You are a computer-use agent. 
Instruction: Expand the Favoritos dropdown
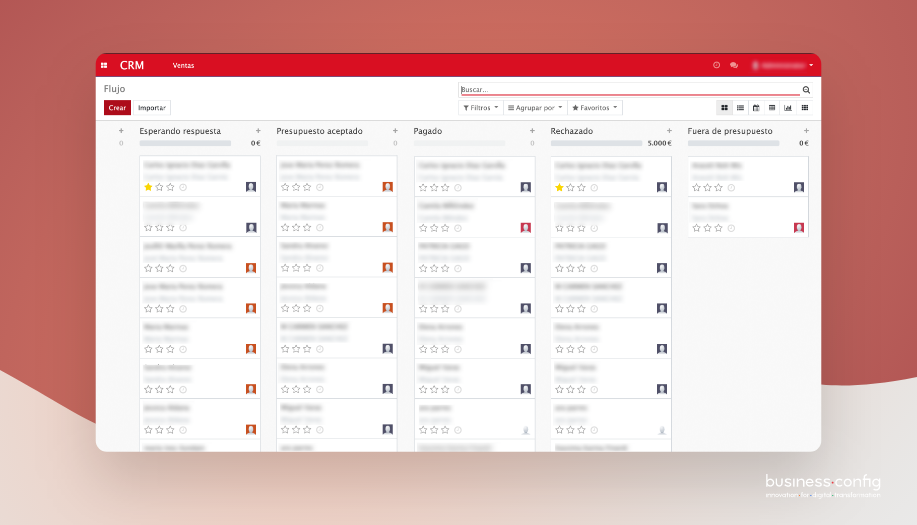595,108
